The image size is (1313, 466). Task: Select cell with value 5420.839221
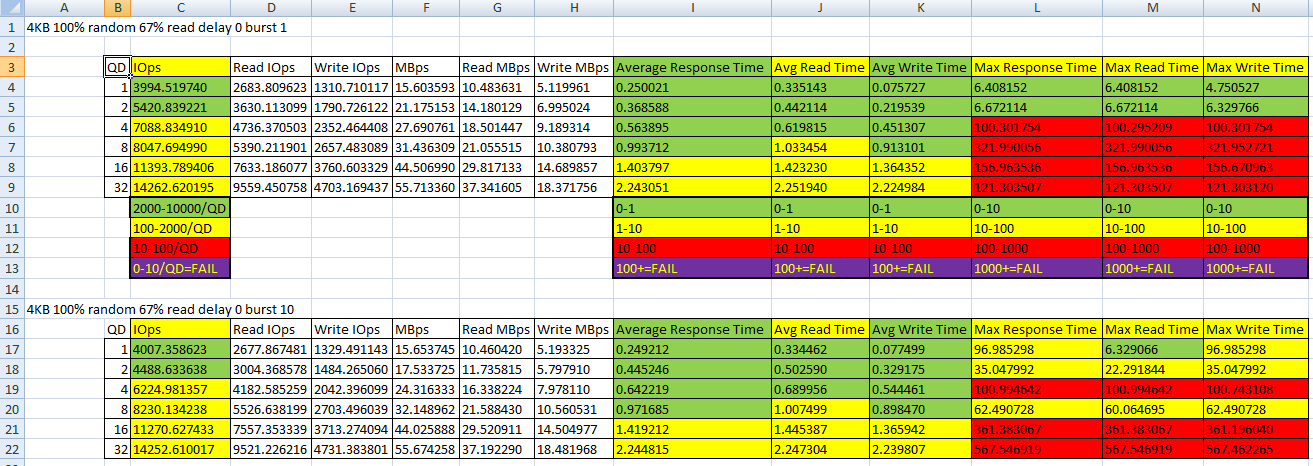coord(180,106)
